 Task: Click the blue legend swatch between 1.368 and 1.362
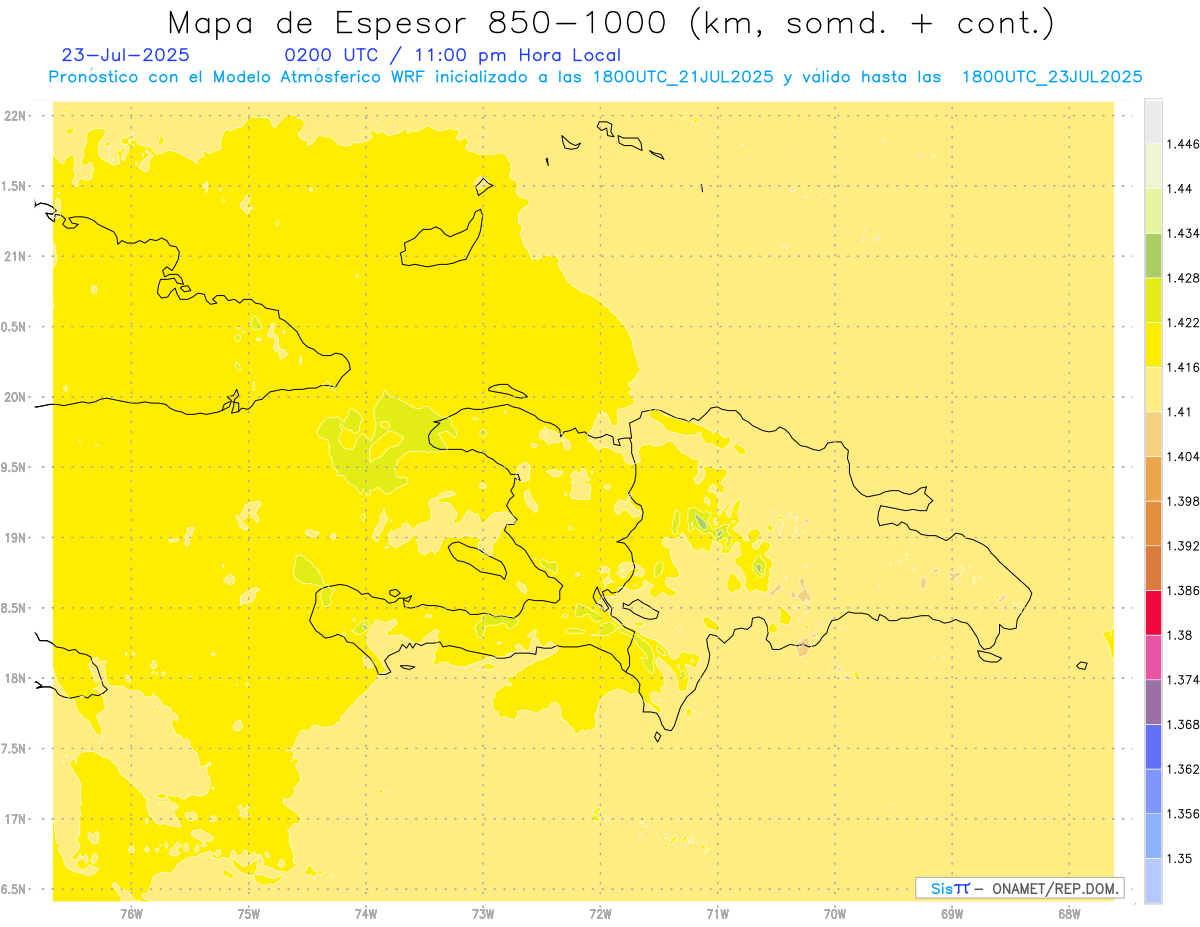point(1153,746)
